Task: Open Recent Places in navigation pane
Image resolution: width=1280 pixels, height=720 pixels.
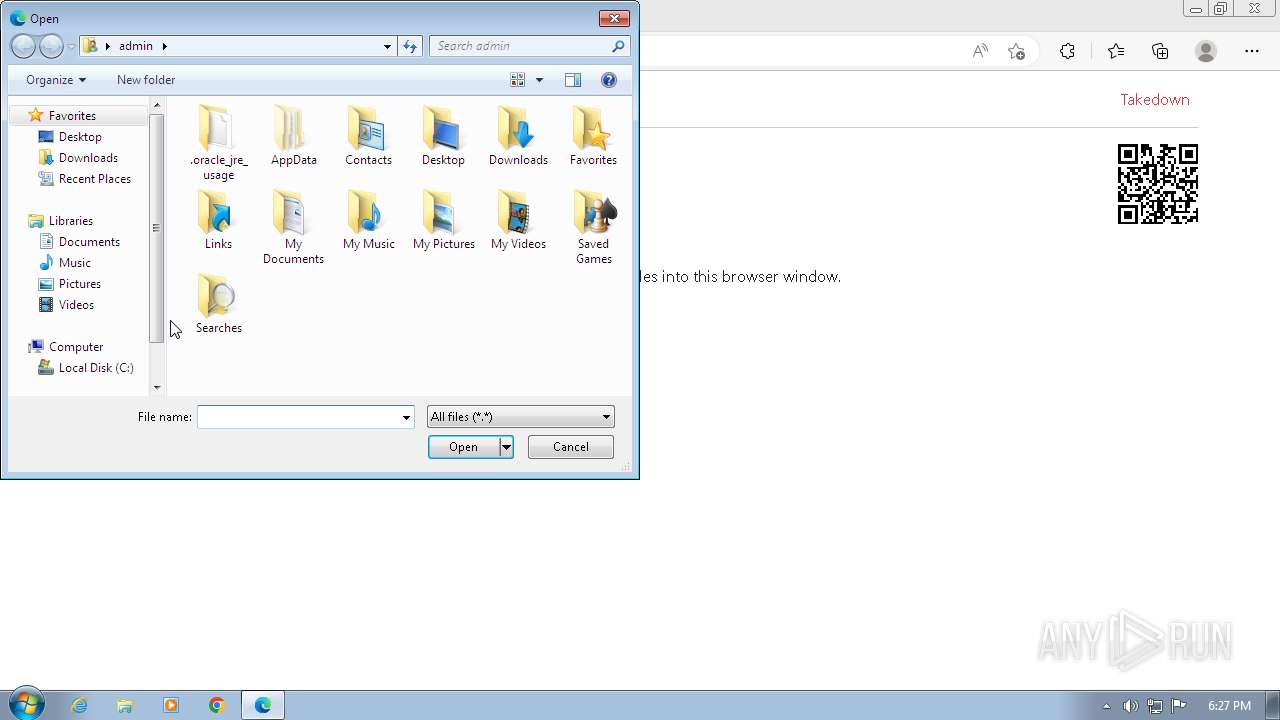Action: (x=95, y=179)
